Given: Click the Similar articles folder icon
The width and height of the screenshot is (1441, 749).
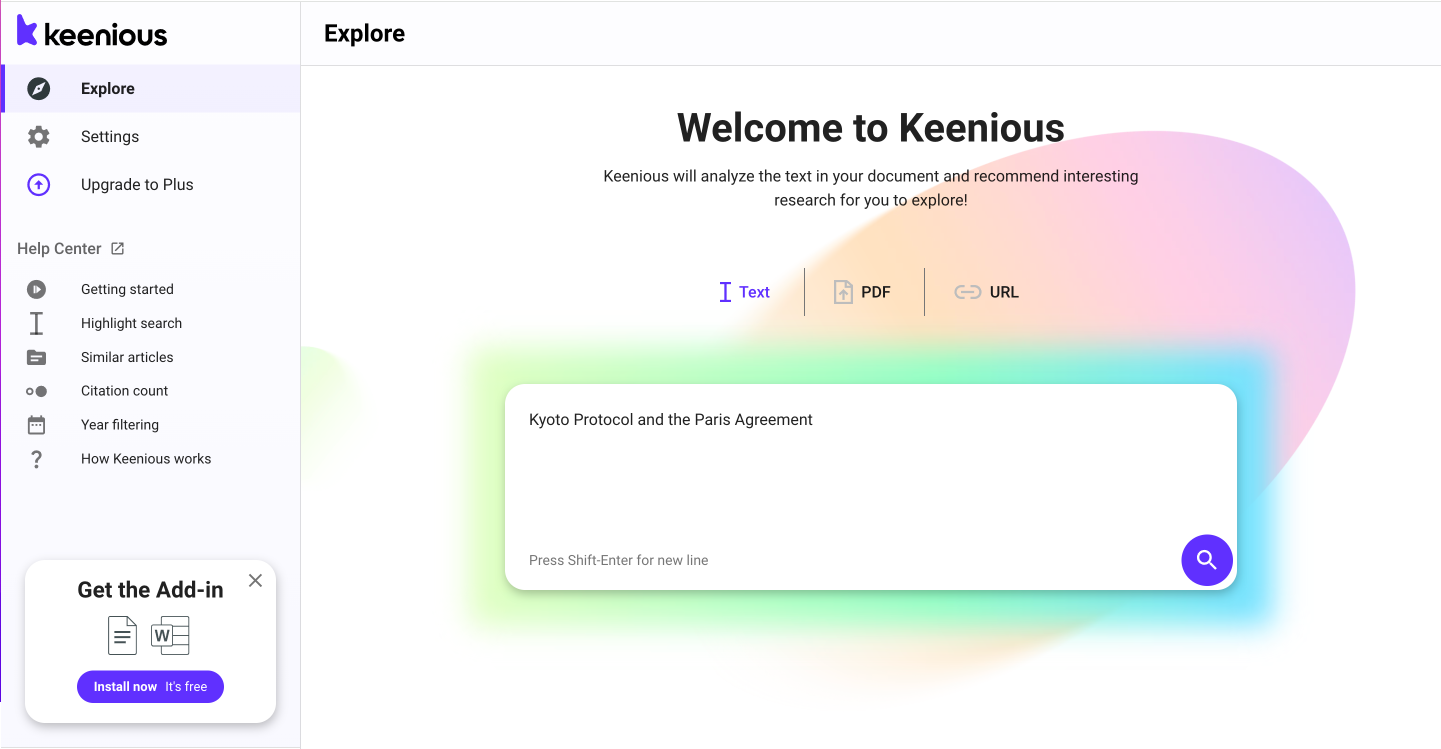Looking at the screenshot, I should (x=37, y=357).
